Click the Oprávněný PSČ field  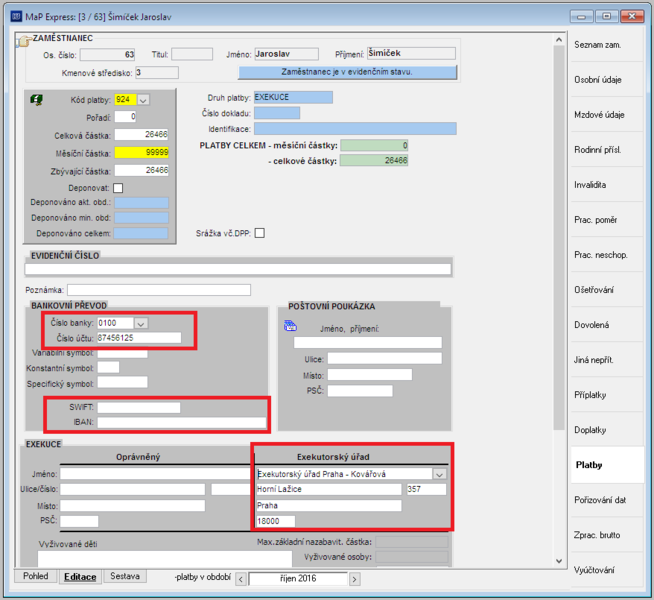79,521
